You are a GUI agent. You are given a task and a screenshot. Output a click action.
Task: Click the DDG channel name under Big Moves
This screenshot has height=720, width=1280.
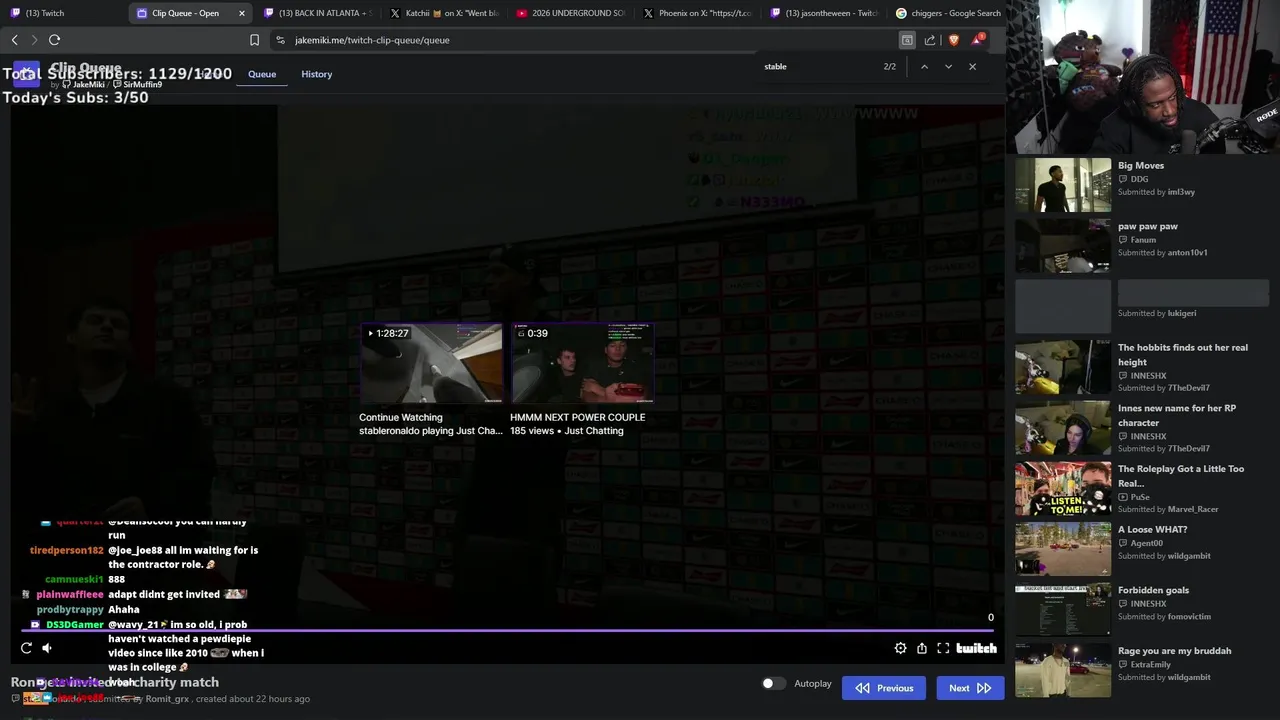(1139, 179)
